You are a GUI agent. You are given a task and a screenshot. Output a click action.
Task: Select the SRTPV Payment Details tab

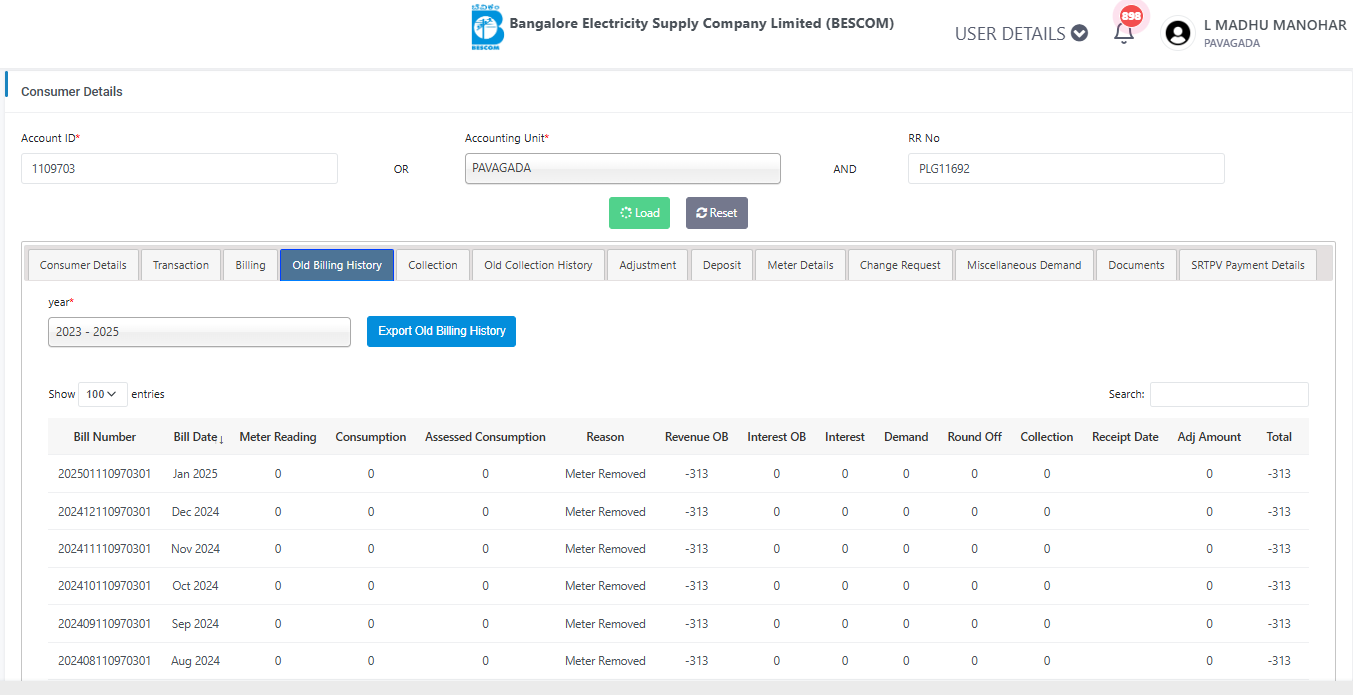click(1247, 265)
